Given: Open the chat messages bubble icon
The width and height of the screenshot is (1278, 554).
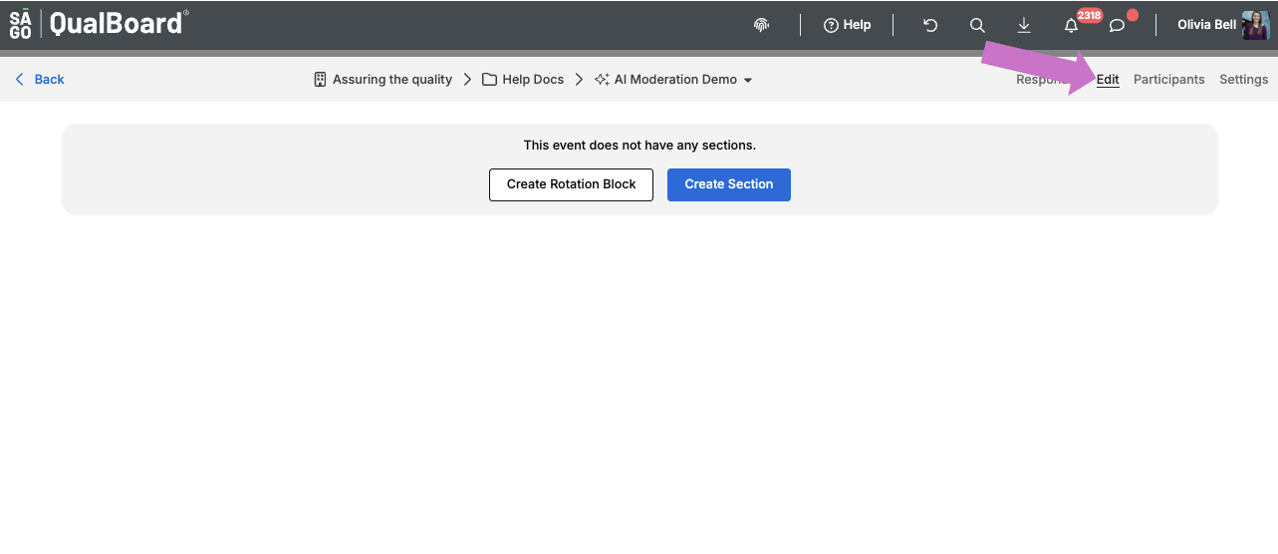Looking at the screenshot, I should coord(1118,25).
